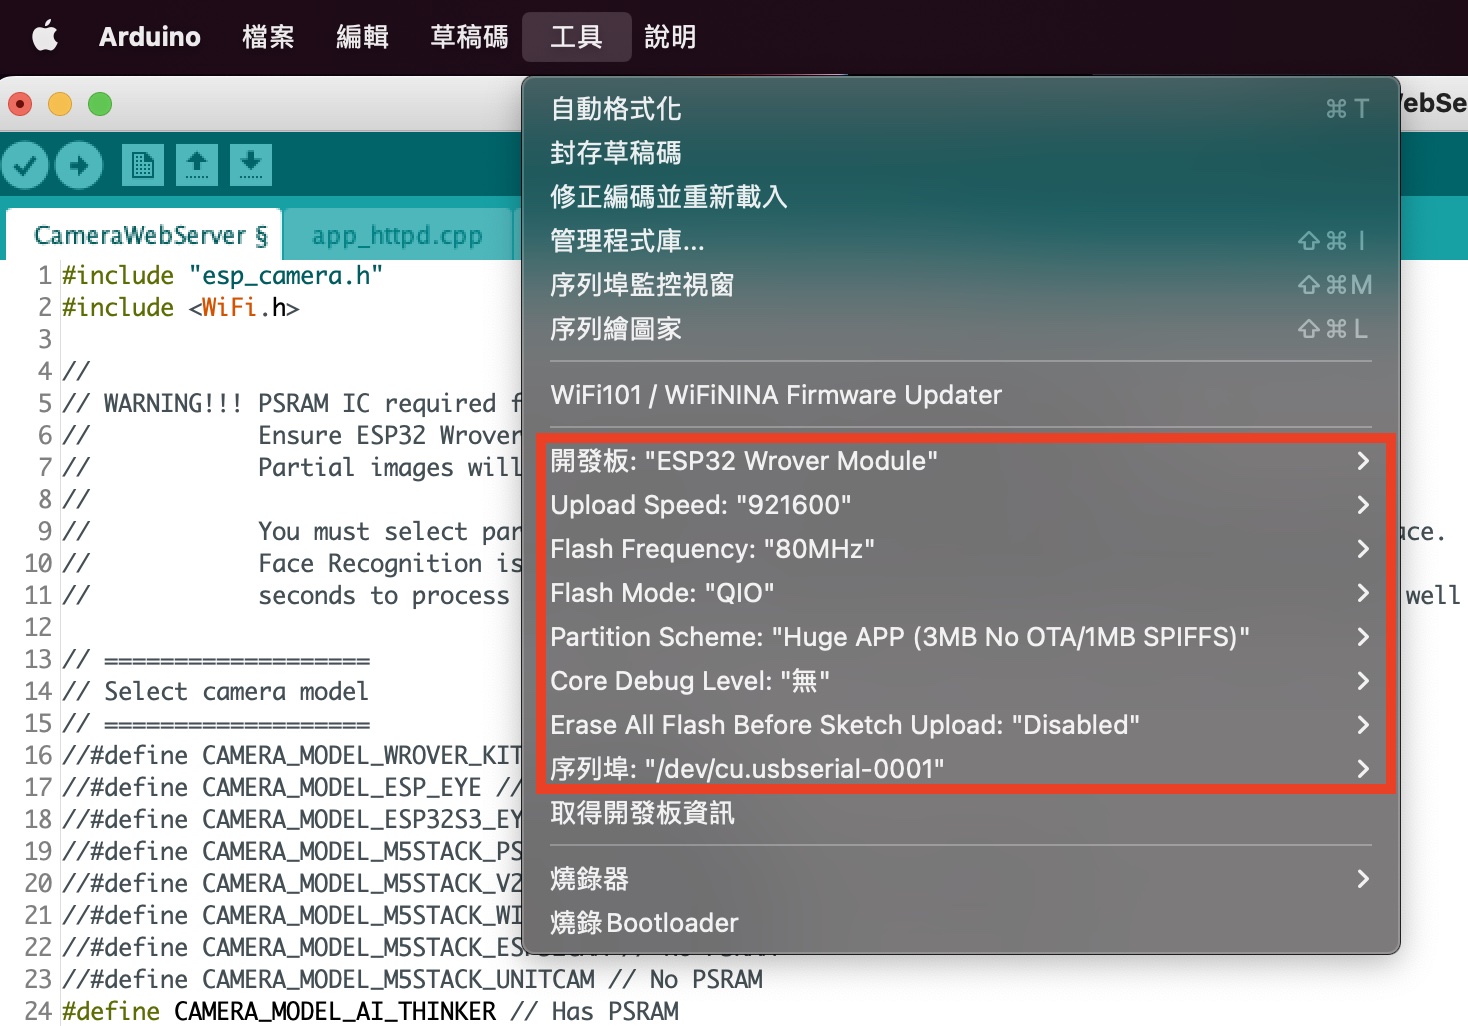Open WiFi101 / WiFiNINA Firmware Updater

pyautogui.click(x=961, y=395)
